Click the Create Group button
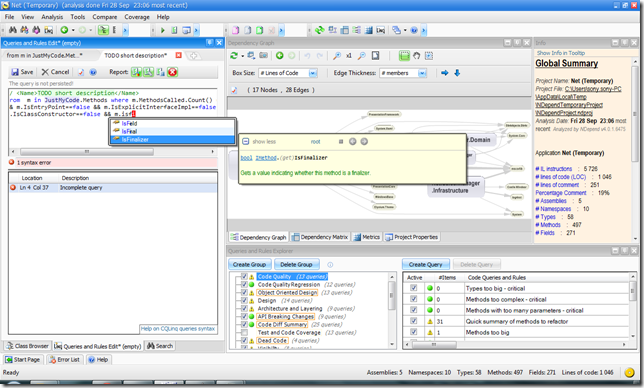The image size is (644, 388). (249, 265)
